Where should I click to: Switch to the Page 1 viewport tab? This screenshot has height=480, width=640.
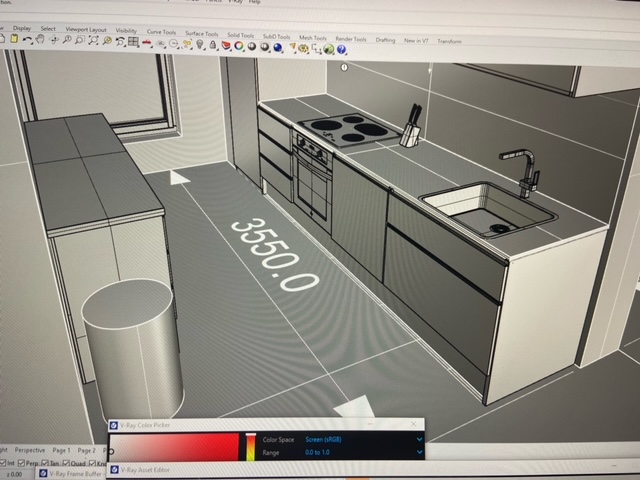click(62, 450)
